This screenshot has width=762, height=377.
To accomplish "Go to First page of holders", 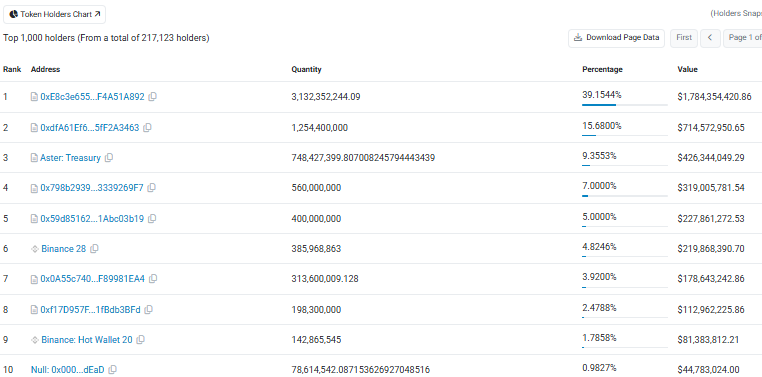I will pos(684,37).
